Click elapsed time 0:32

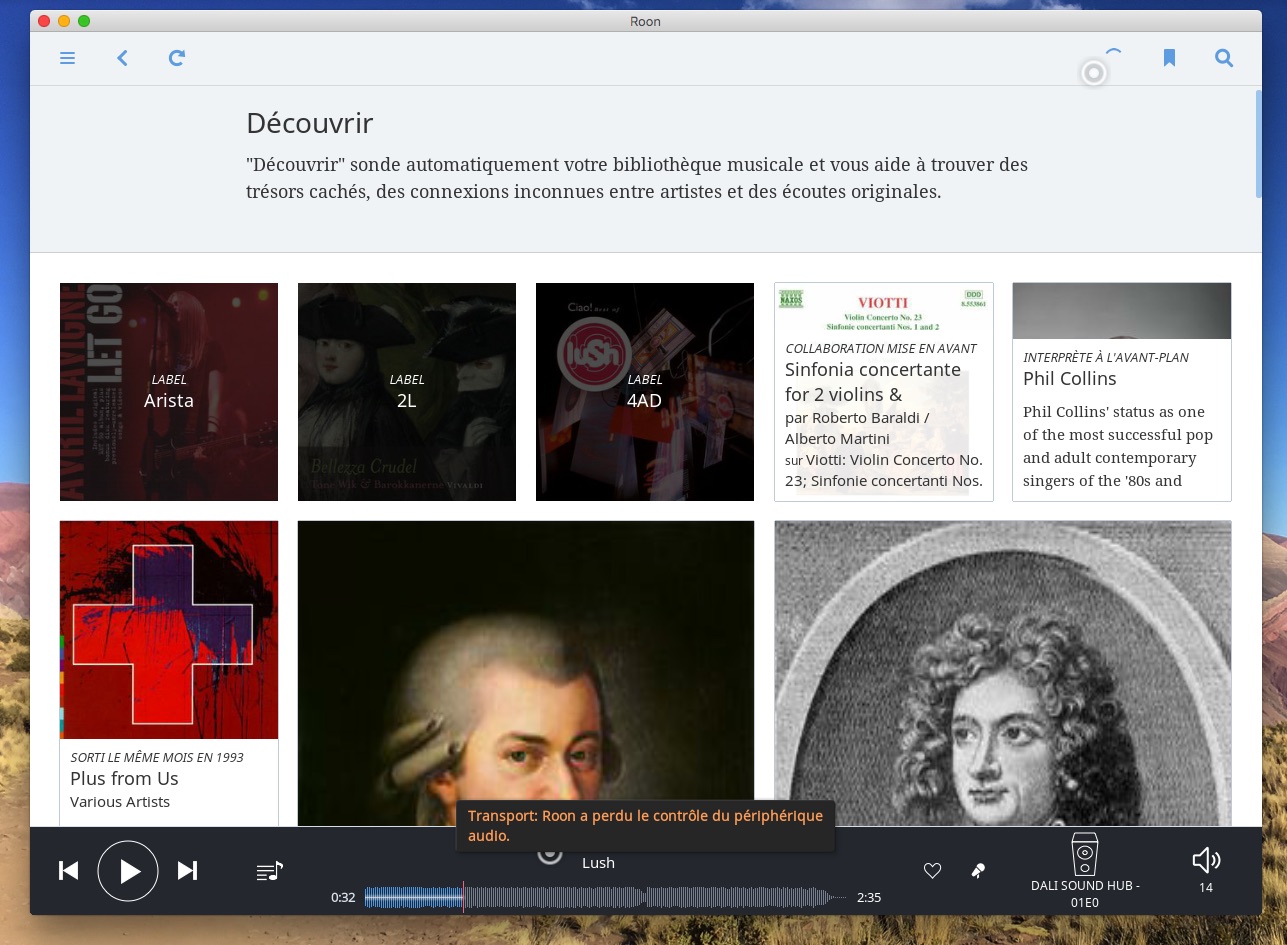343,898
